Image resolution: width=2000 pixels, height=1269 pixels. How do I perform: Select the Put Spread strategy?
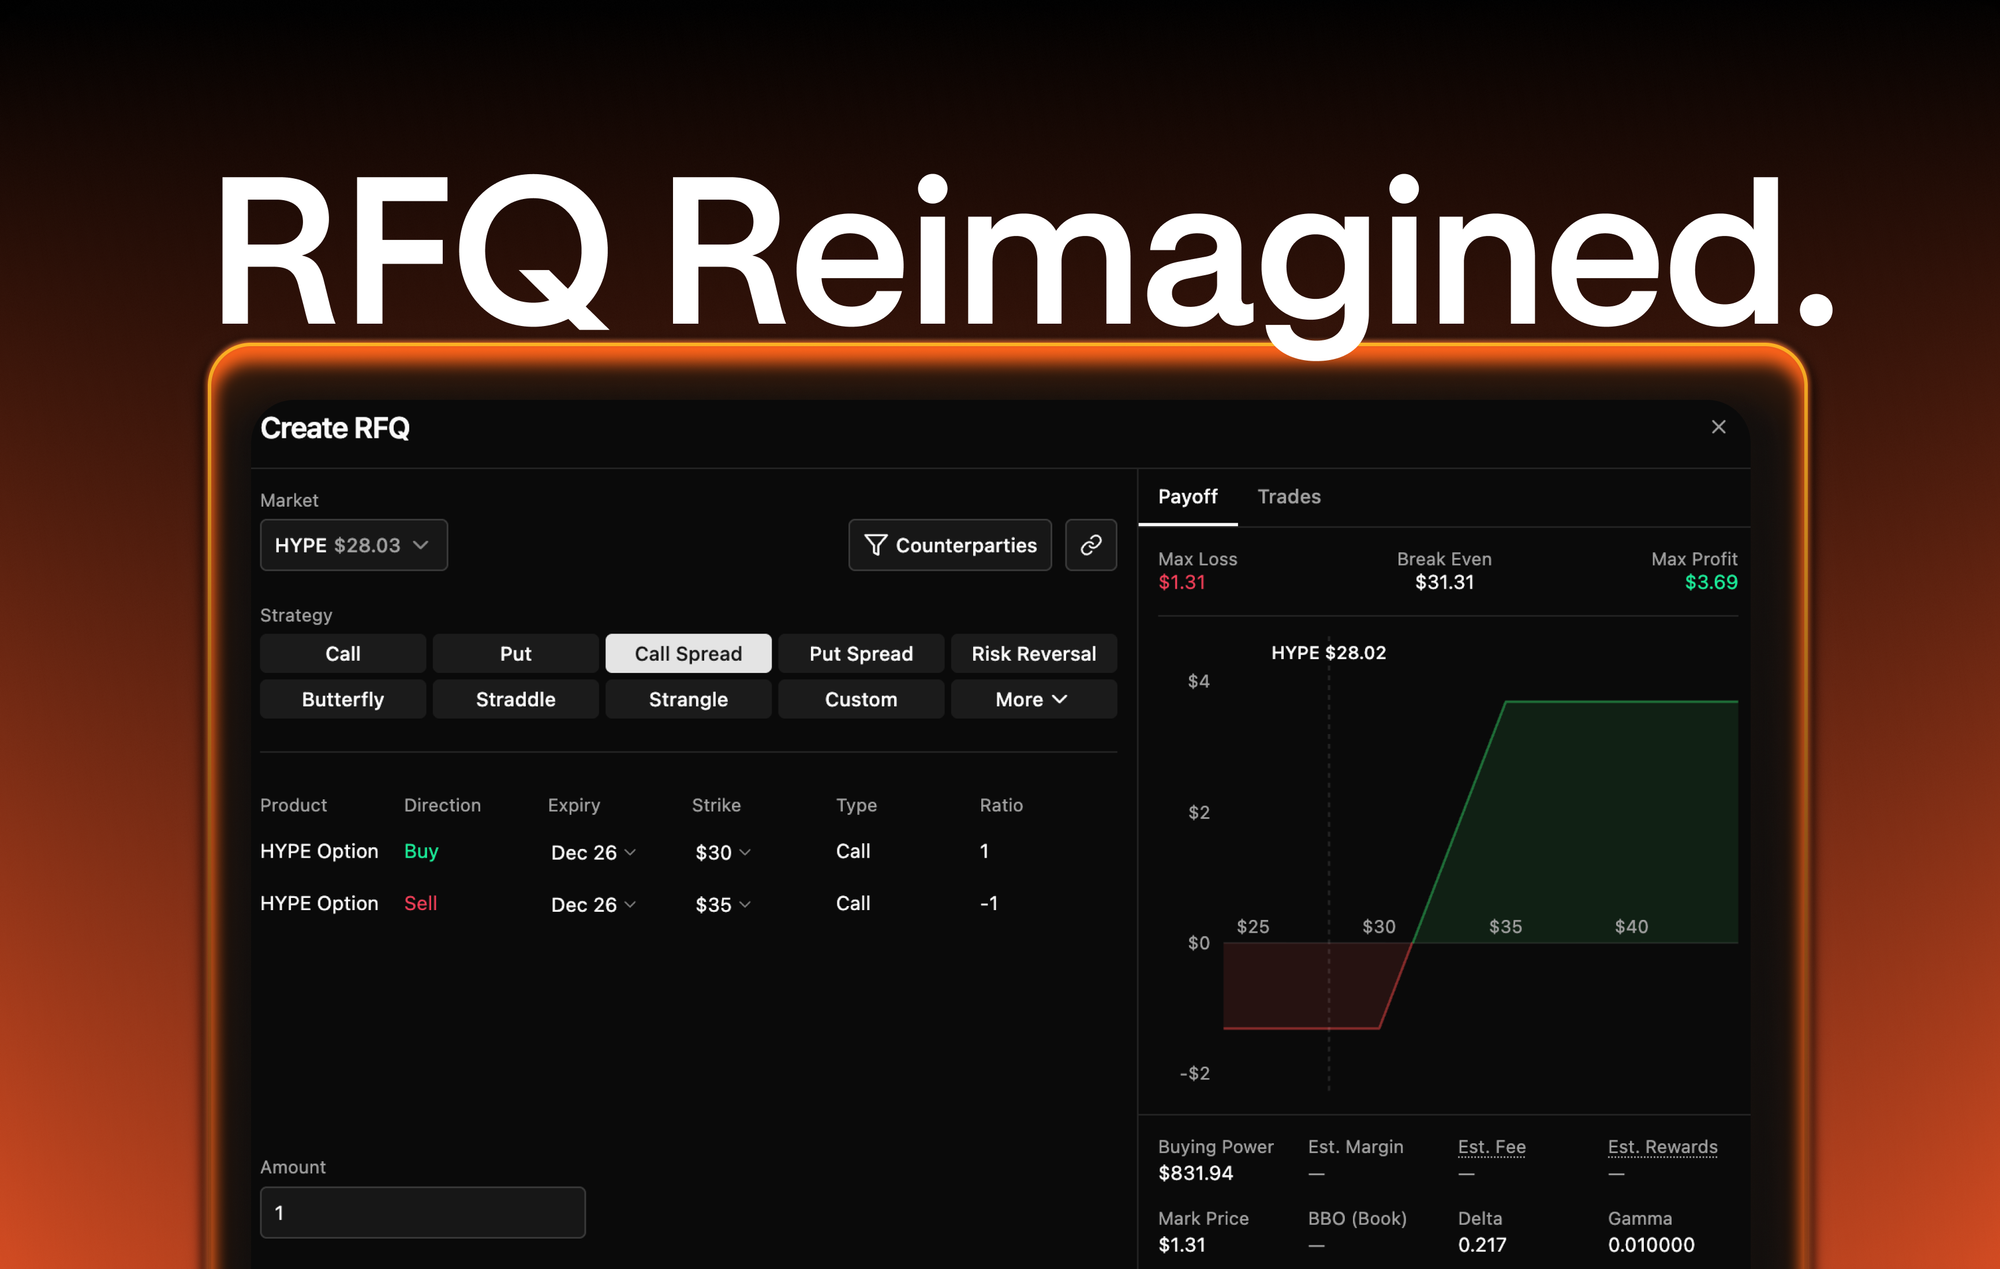[861, 653]
